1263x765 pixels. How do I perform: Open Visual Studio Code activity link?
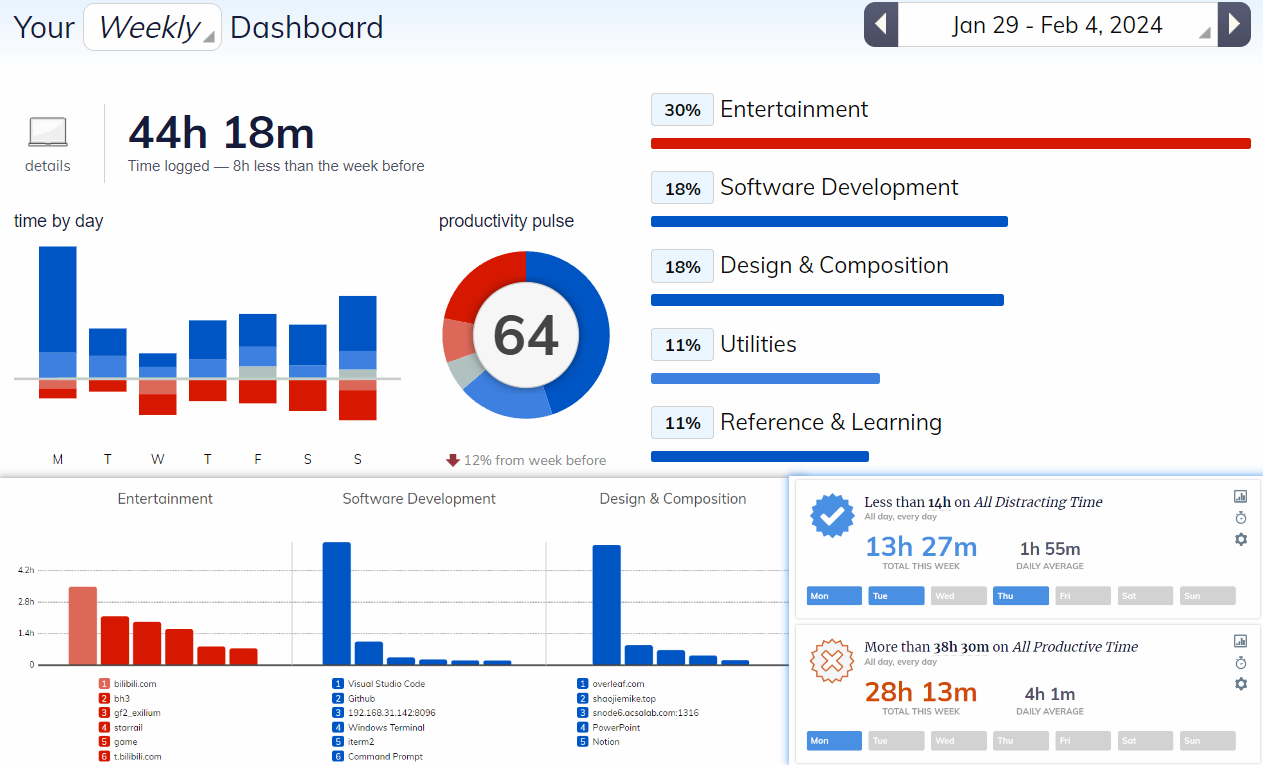click(386, 684)
